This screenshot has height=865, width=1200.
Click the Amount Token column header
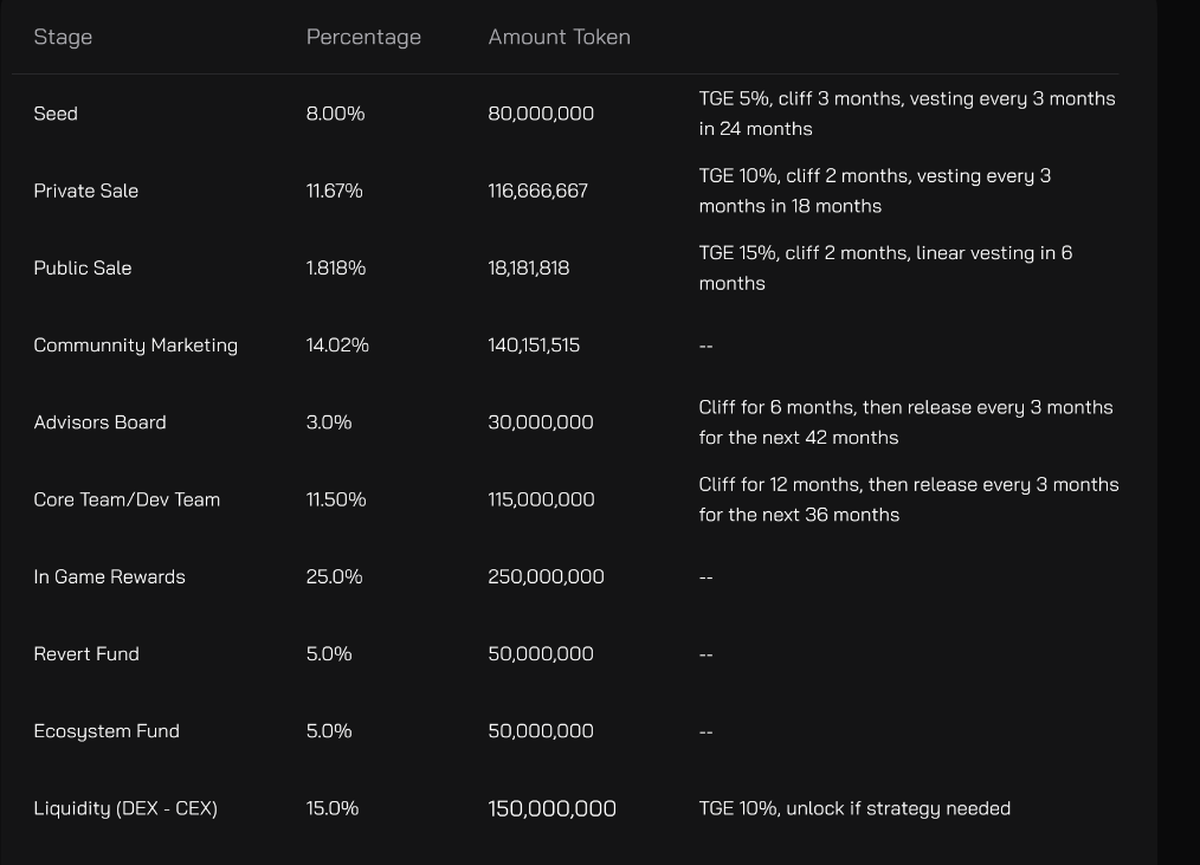pyautogui.click(x=559, y=37)
